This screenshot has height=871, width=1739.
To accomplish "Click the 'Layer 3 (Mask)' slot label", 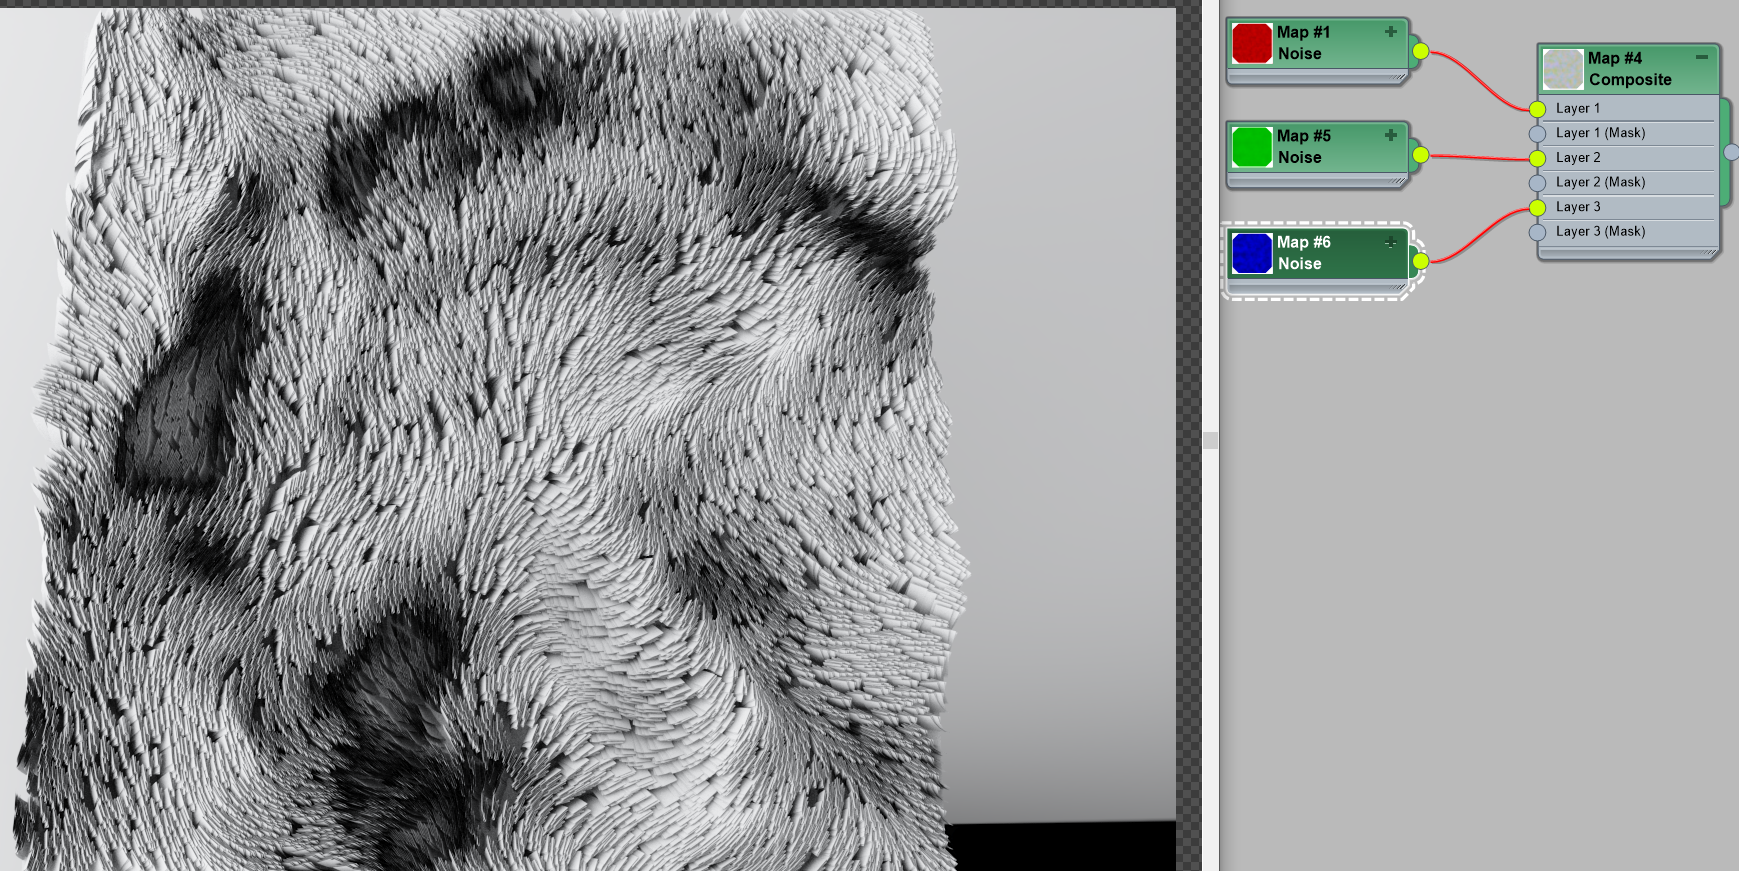I will click(1600, 231).
